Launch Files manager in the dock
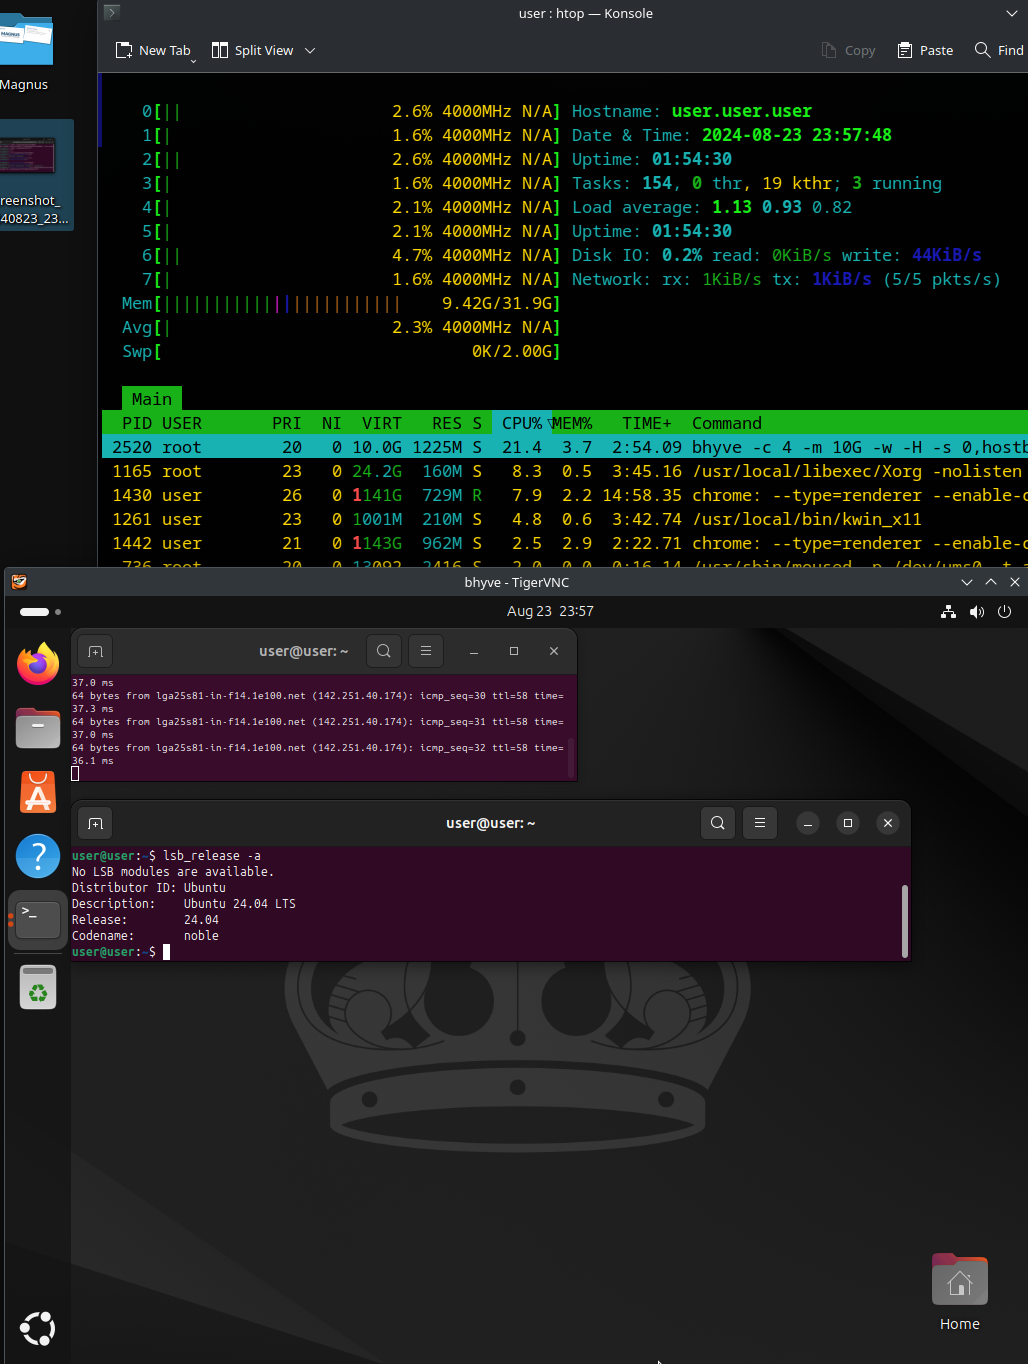1028x1364 pixels. (38, 728)
